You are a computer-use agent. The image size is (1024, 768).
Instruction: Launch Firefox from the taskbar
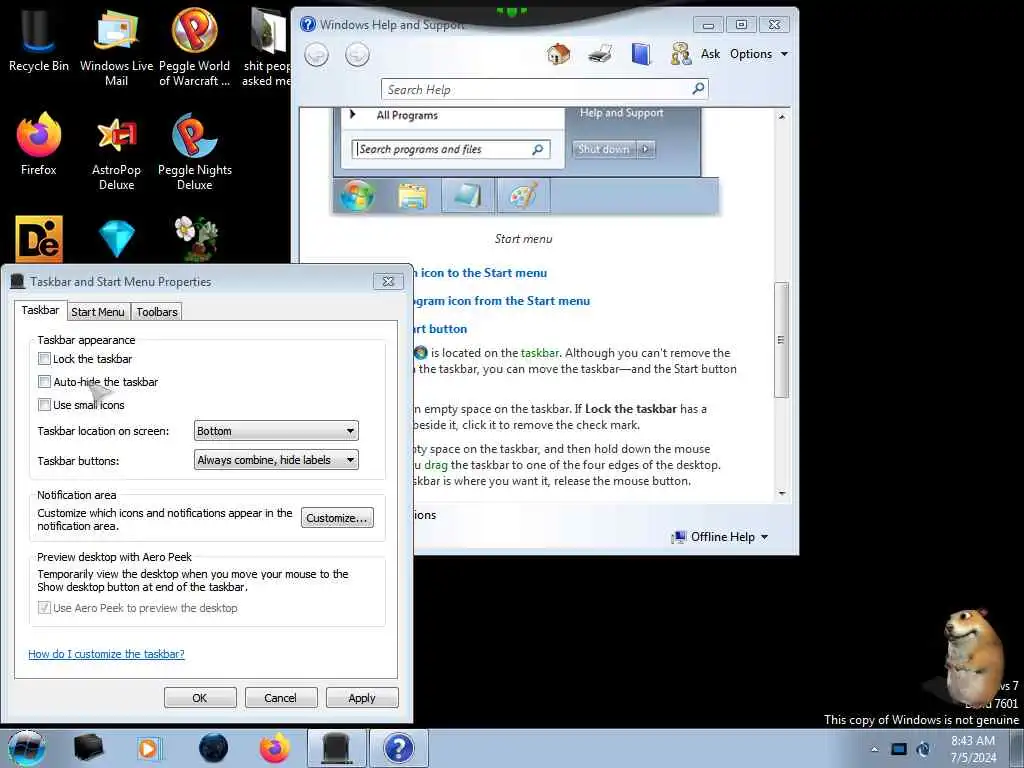click(x=275, y=748)
